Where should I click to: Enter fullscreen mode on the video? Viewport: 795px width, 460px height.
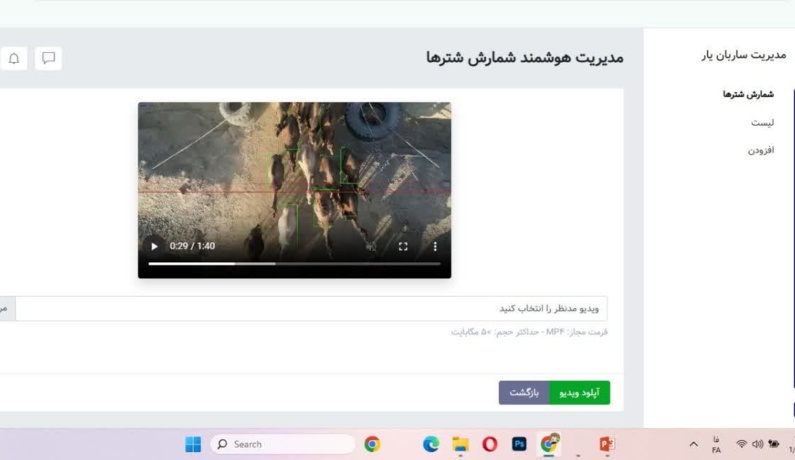pos(403,246)
